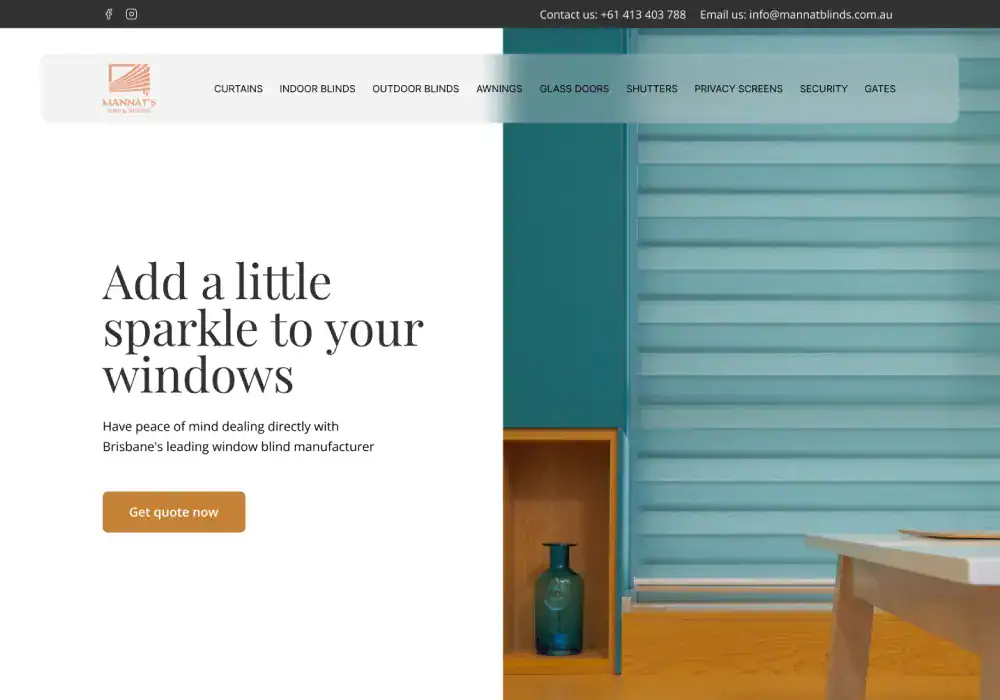Visit the Privacy Screens page
Viewport: 1000px width, 700px height.
[738, 89]
